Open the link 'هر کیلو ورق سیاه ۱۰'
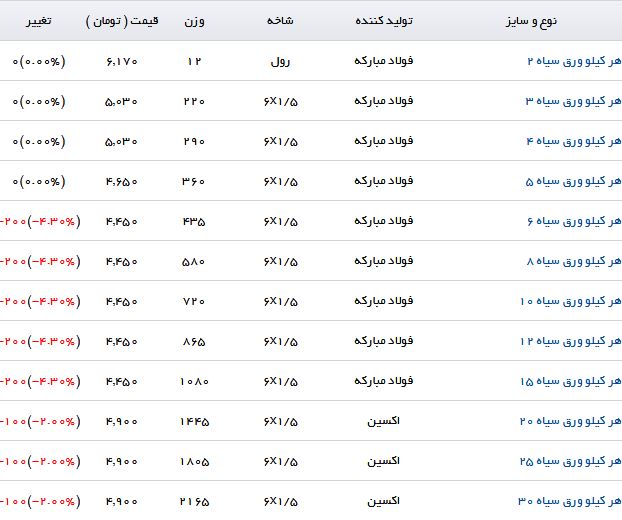 (571, 301)
